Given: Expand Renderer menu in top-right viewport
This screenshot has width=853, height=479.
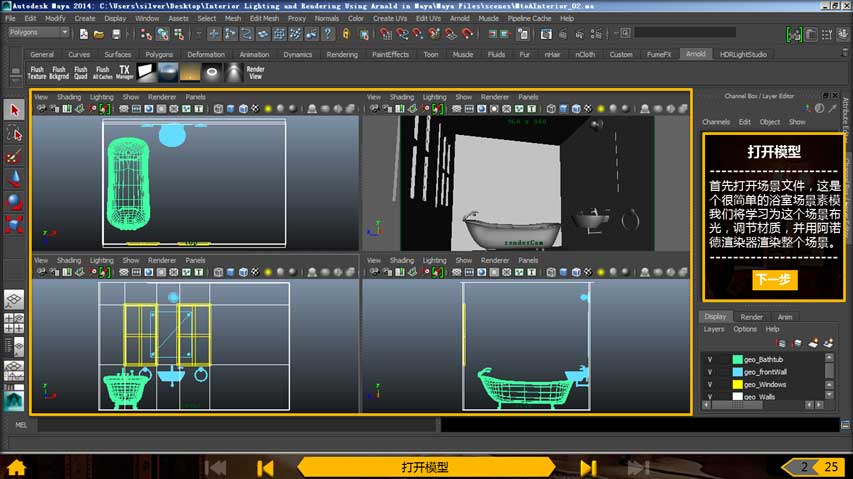Looking at the screenshot, I should (x=495, y=97).
